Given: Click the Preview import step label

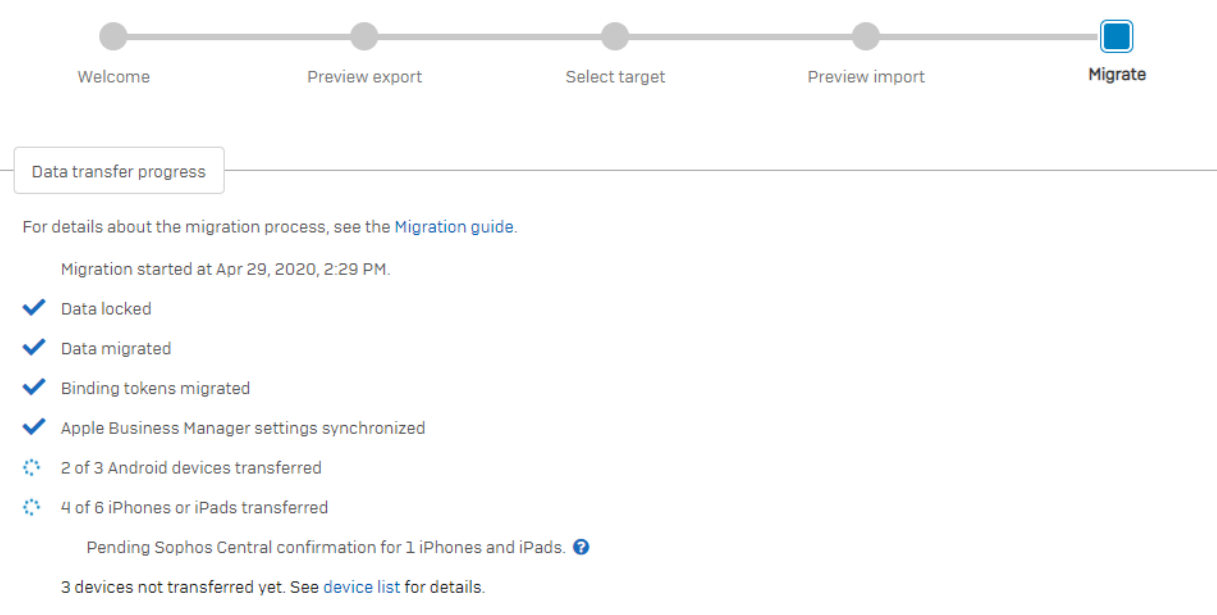Looking at the screenshot, I should (866, 77).
